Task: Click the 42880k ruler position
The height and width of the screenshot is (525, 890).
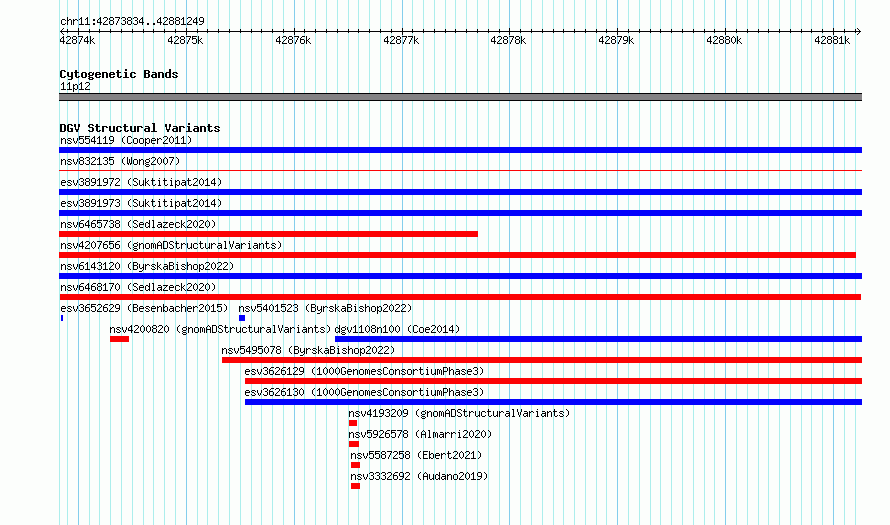Action: click(x=724, y=40)
